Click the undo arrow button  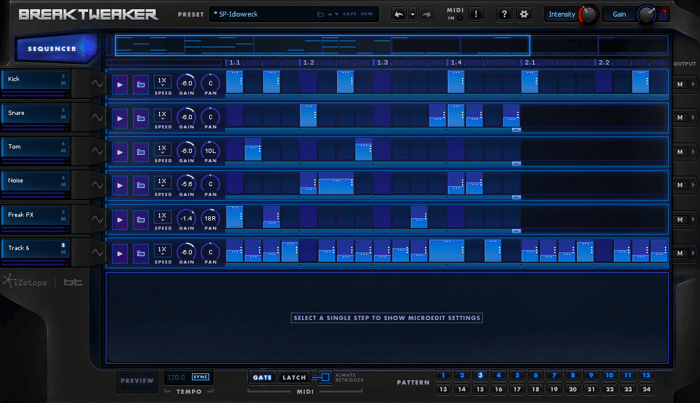click(399, 14)
